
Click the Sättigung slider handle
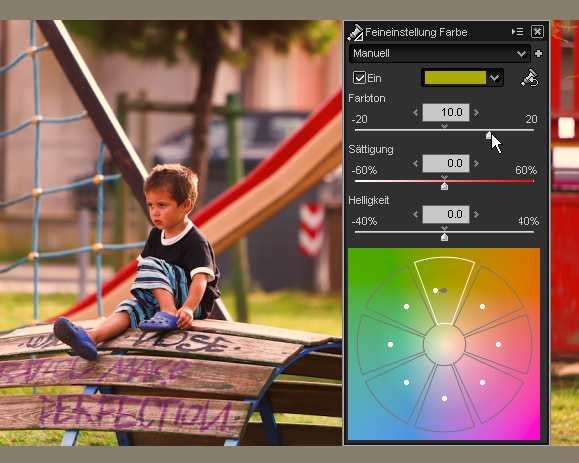pos(445,186)
